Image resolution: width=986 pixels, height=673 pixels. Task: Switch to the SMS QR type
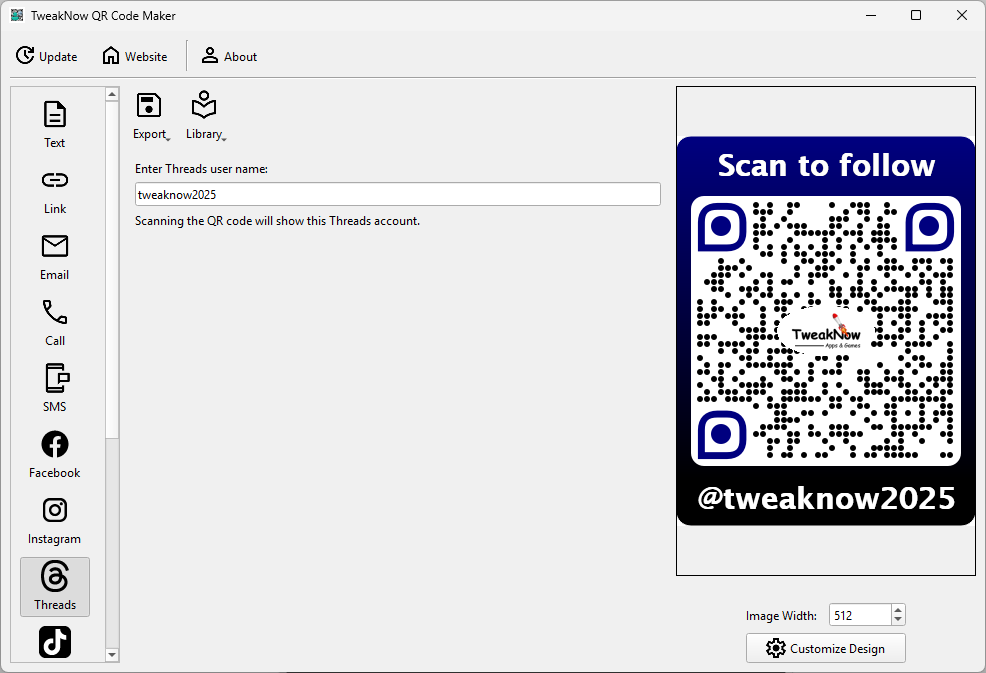pyautogui.click(x=55, y=387)
